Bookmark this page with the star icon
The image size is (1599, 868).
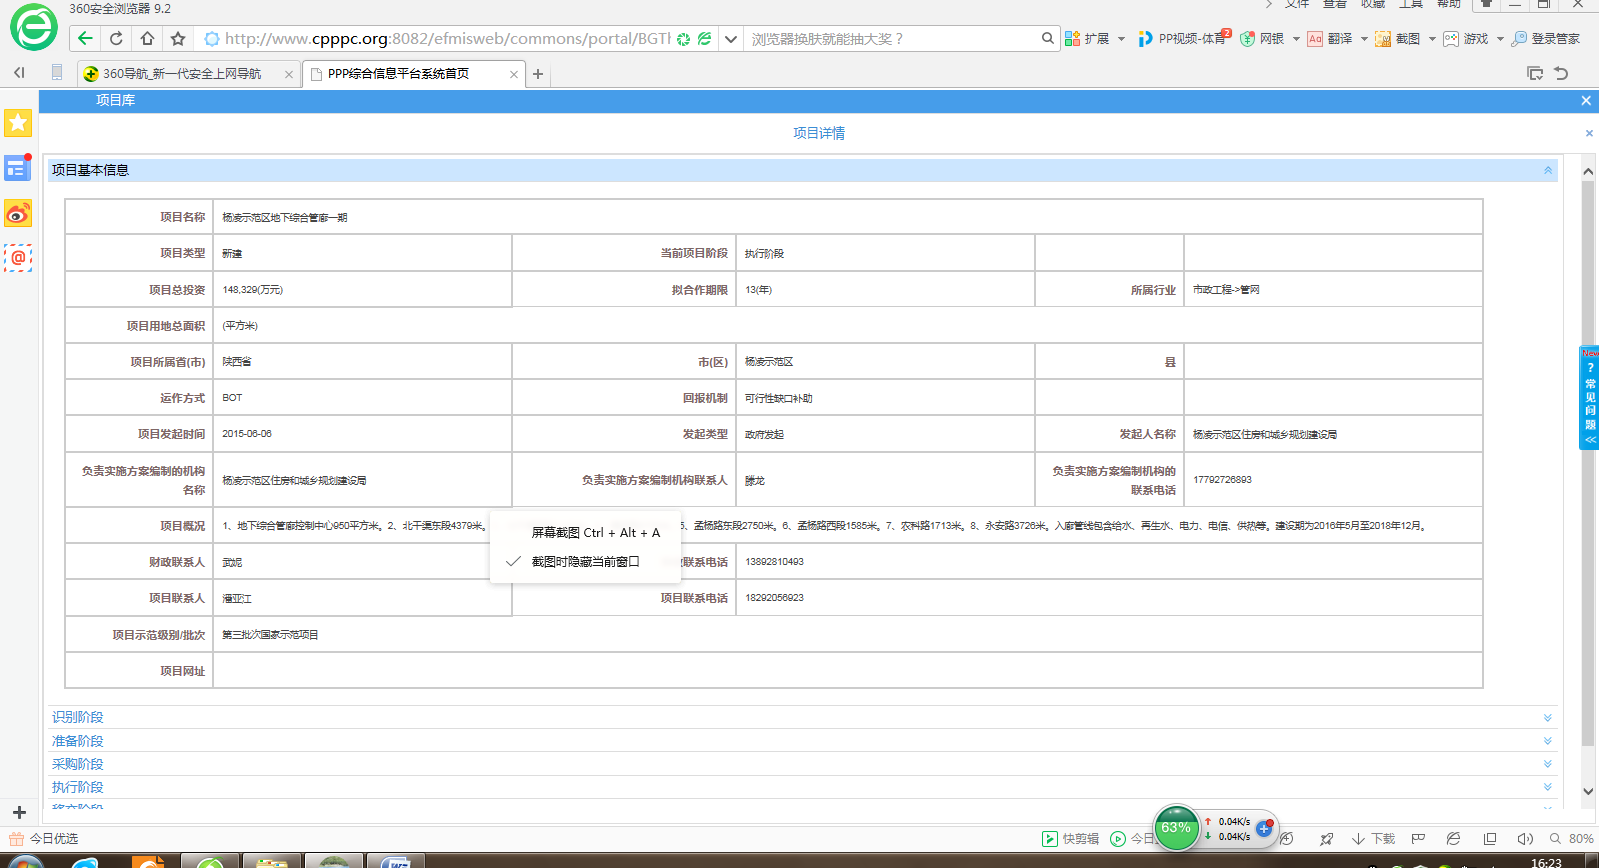point(178,38)
